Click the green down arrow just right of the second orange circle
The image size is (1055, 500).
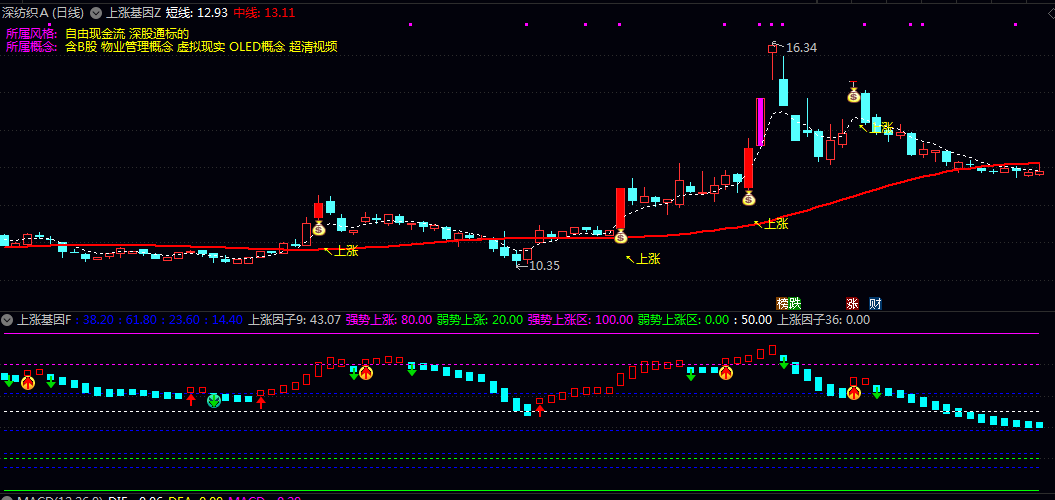412,370
